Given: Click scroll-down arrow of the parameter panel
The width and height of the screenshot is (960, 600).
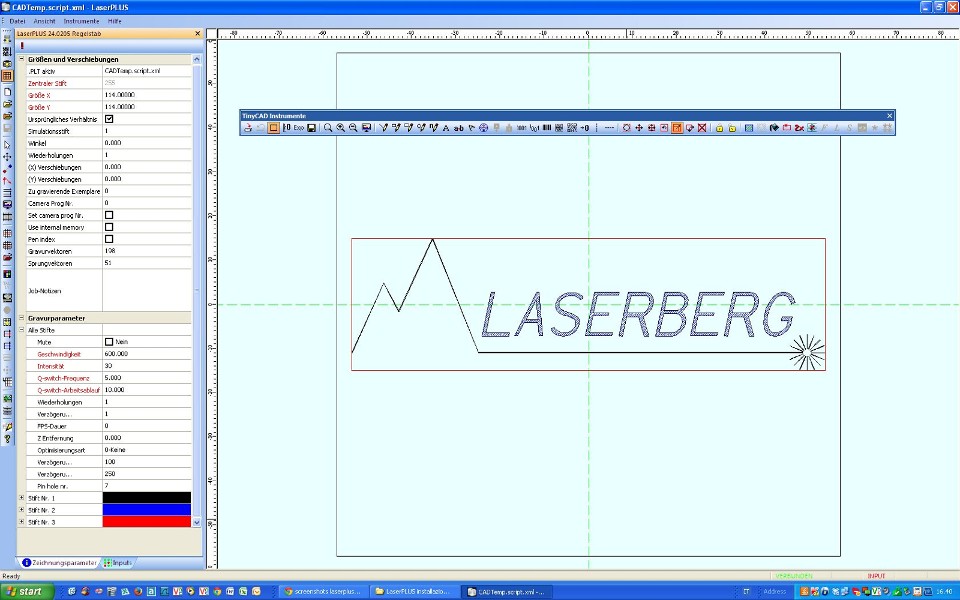Looking at the screenshot, I should pyautogui.click(x=197, y=522).
